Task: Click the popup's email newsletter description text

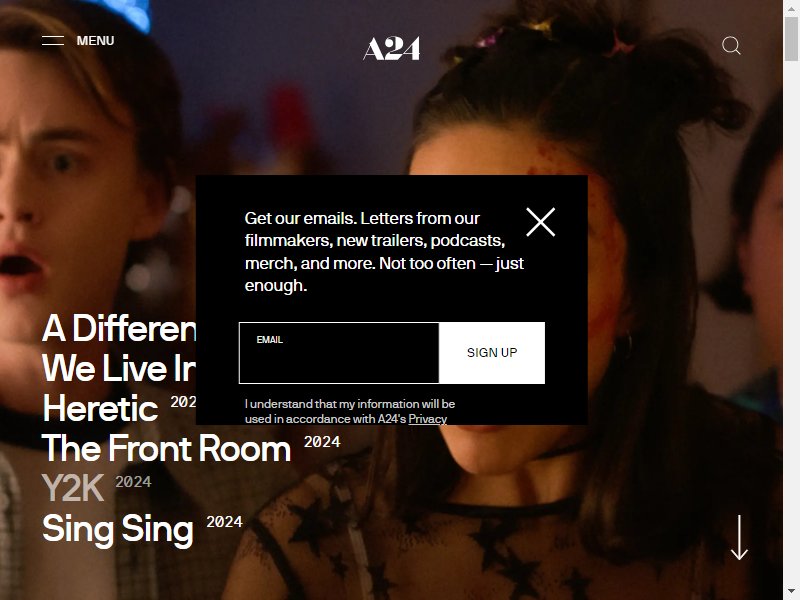Action: (384, 252)
